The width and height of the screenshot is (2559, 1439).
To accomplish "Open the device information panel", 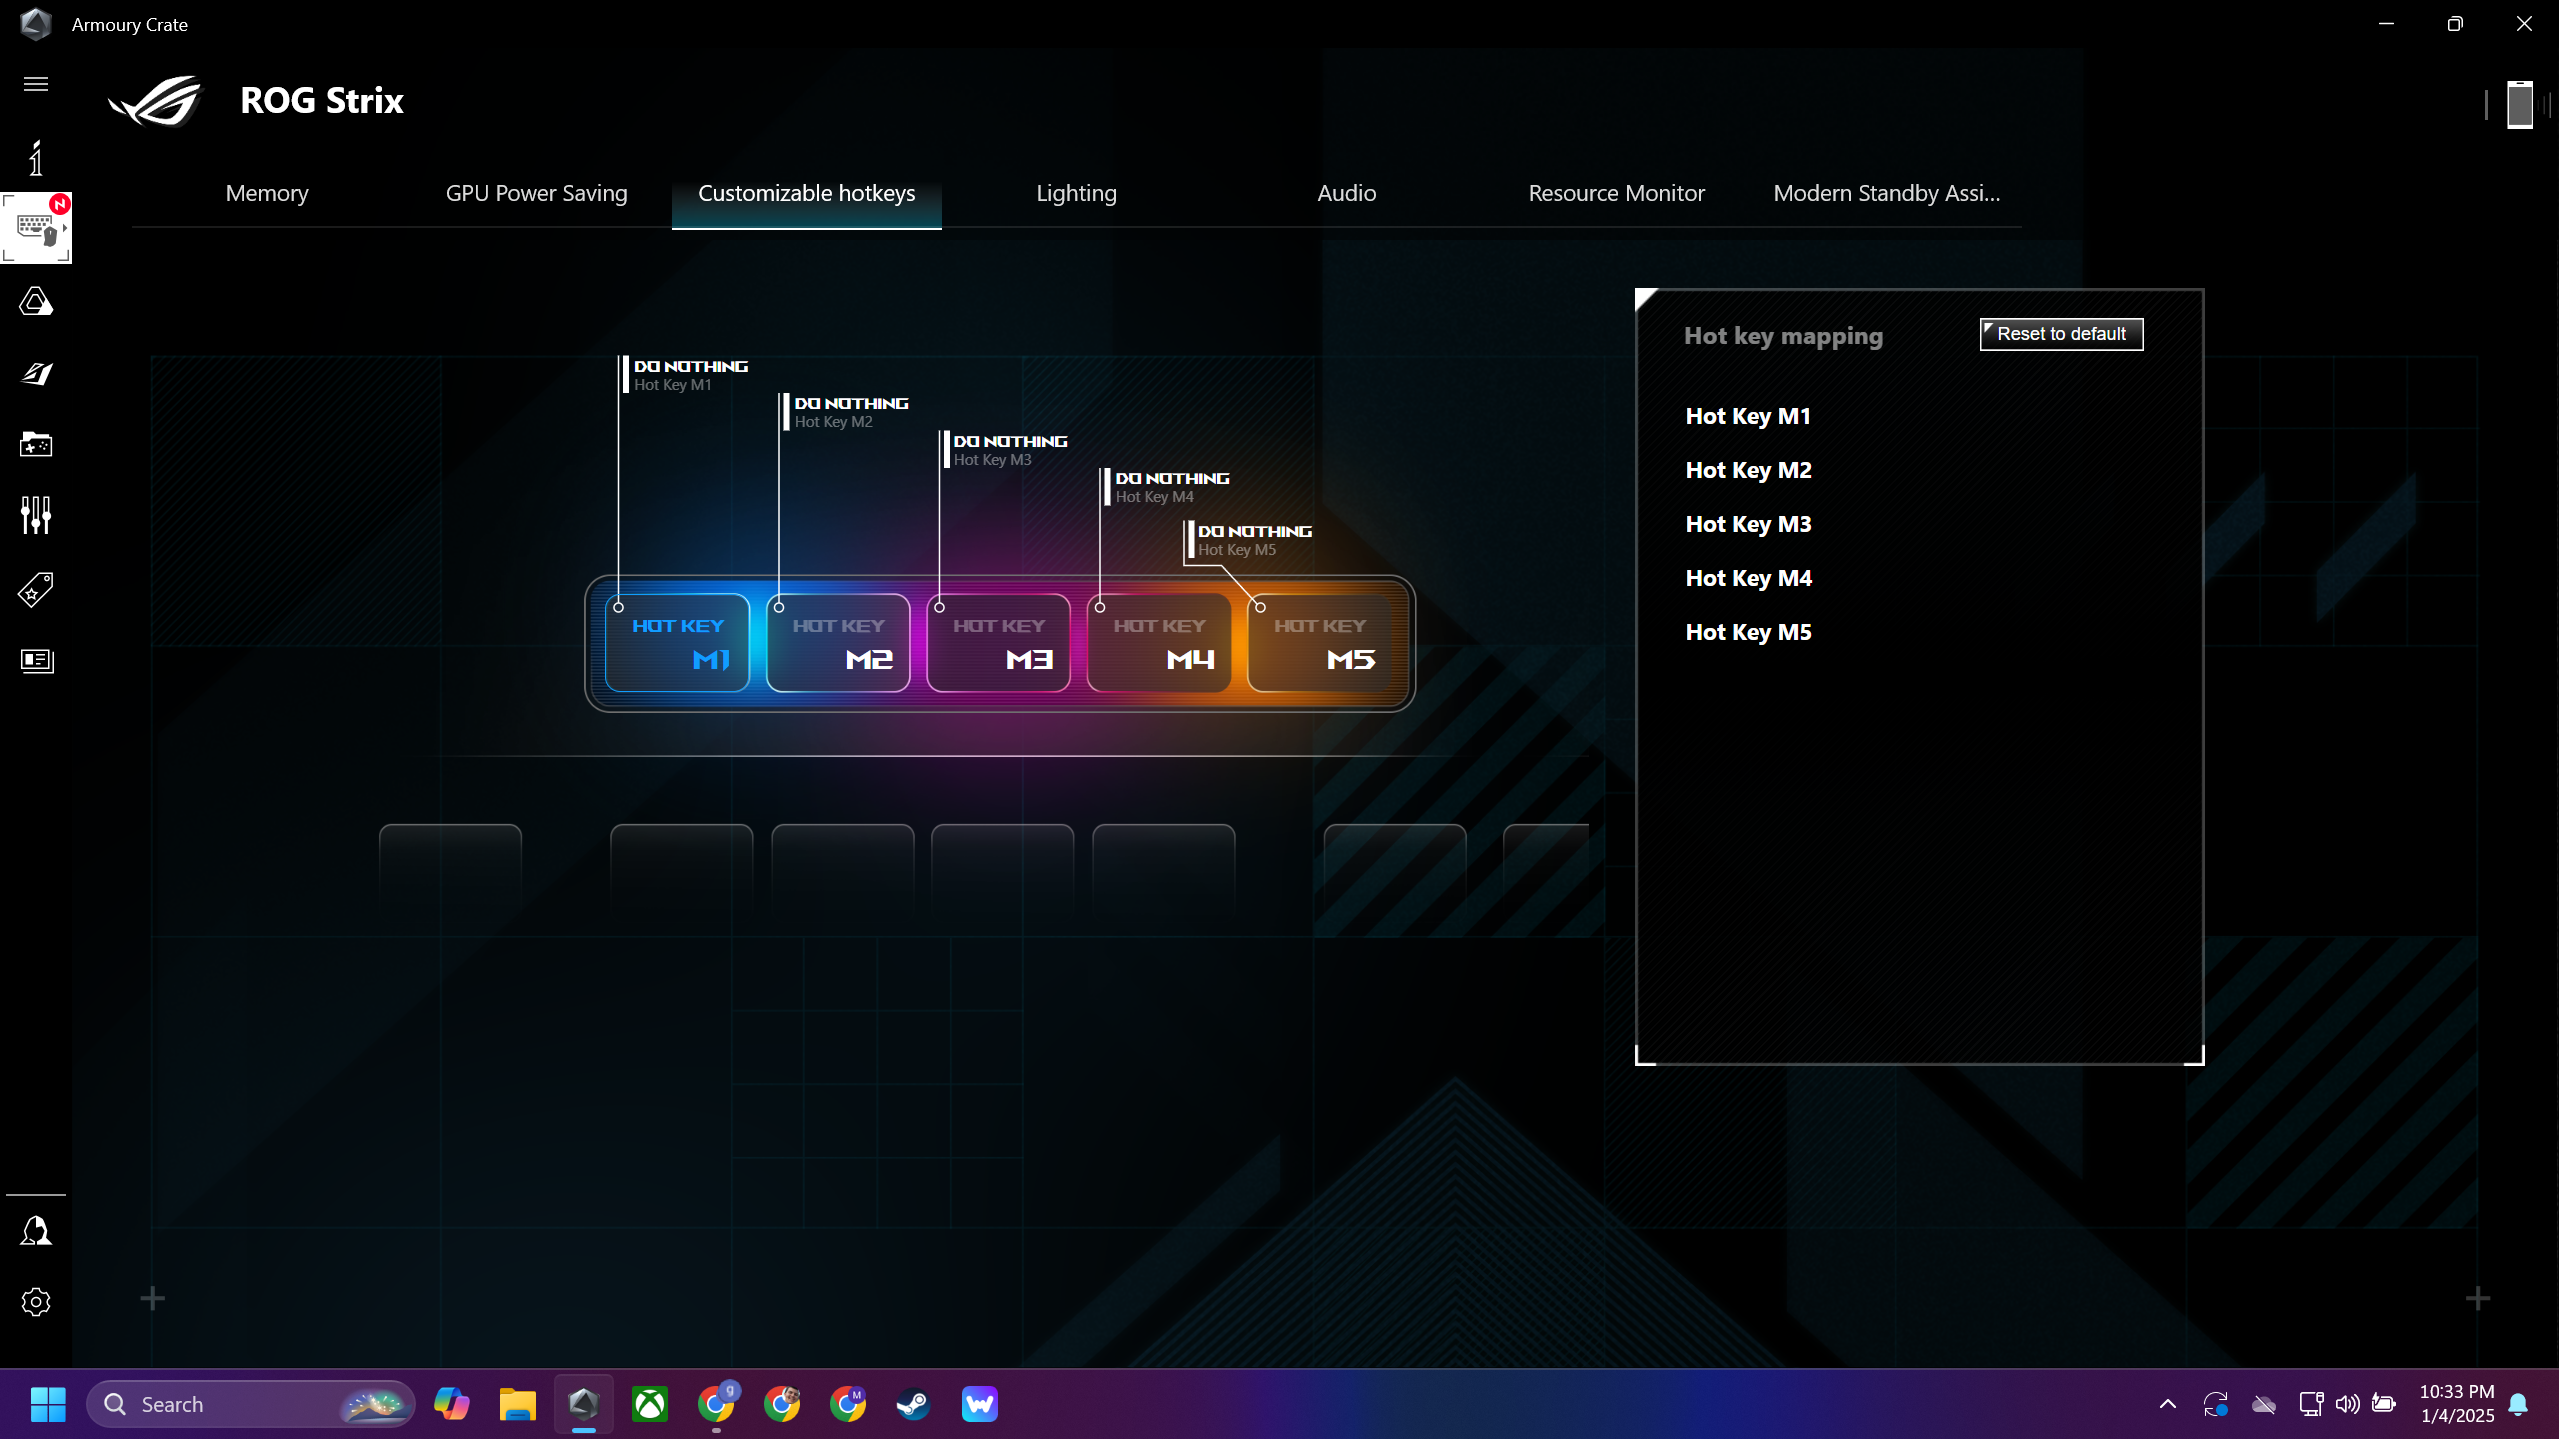I will 35,158.
